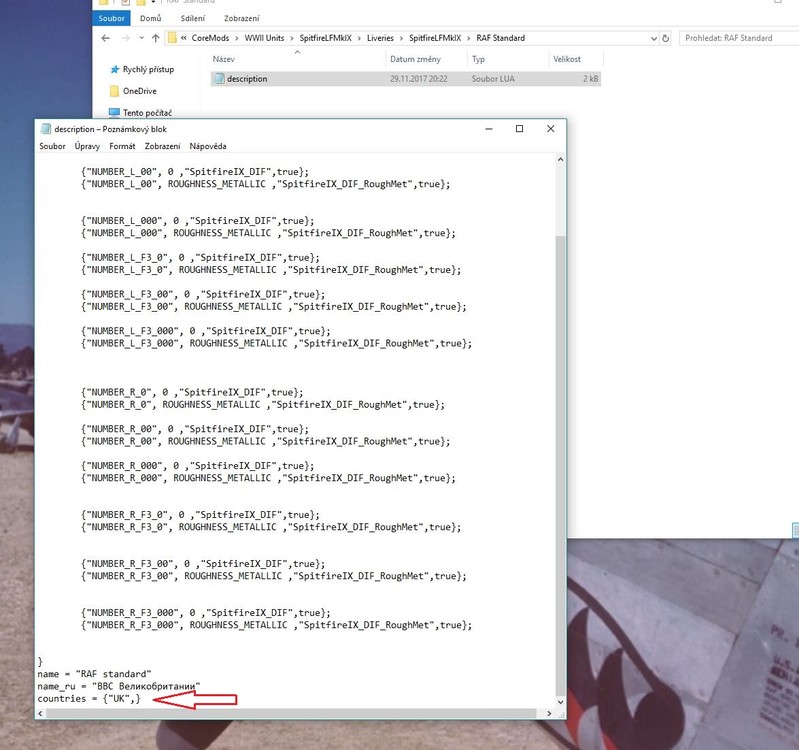
Task: Navigate to first SpitfireLFMkIX breadcrumb
Action: [326, 38]
